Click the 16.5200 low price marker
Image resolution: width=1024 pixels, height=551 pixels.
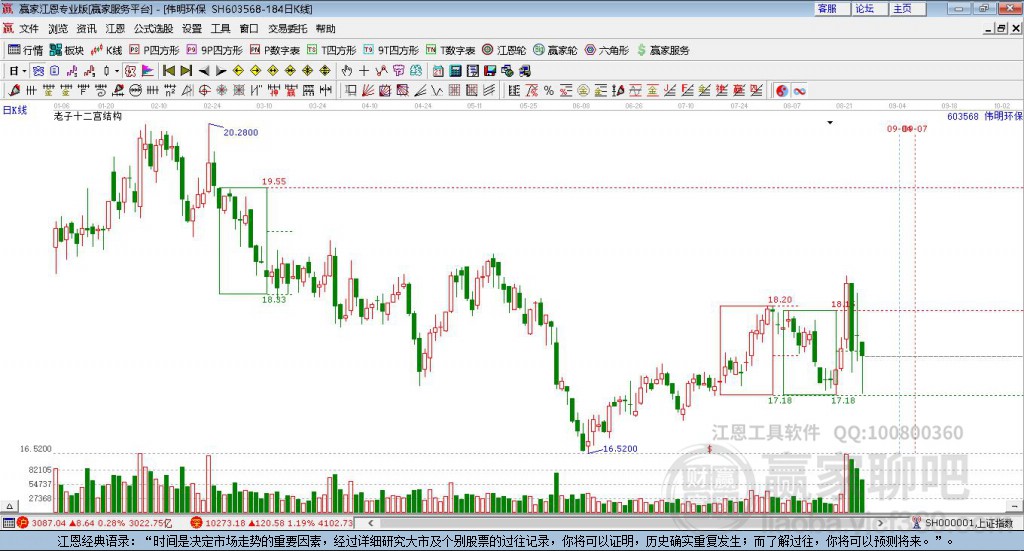click(x=620, y=449)
